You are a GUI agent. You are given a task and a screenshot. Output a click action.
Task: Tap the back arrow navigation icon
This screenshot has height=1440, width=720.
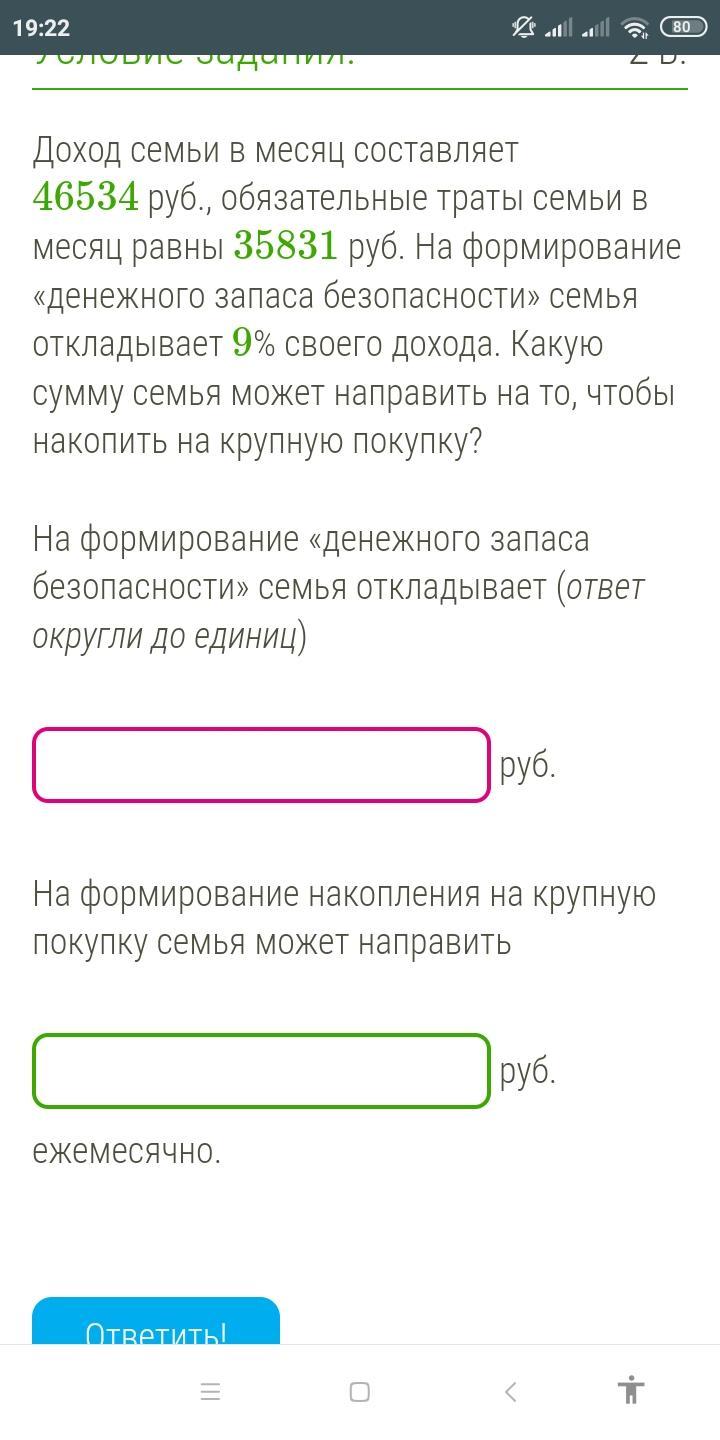(510, 1391)
